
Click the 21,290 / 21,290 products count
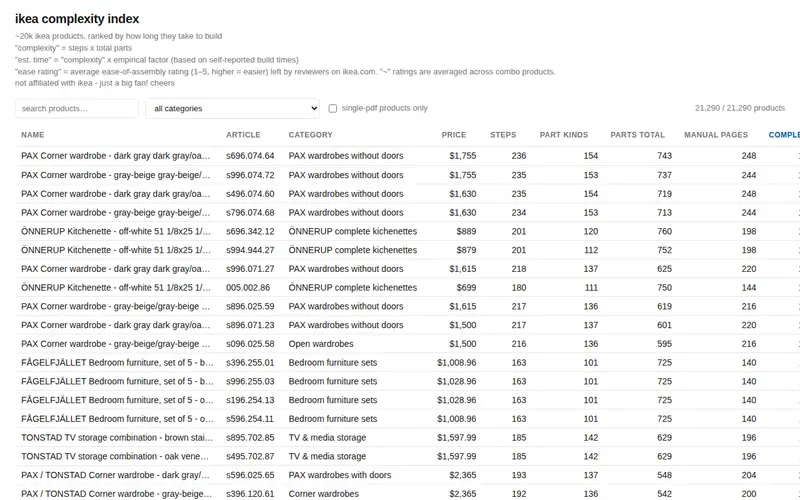pyautogui.click(x=740, y=108)
